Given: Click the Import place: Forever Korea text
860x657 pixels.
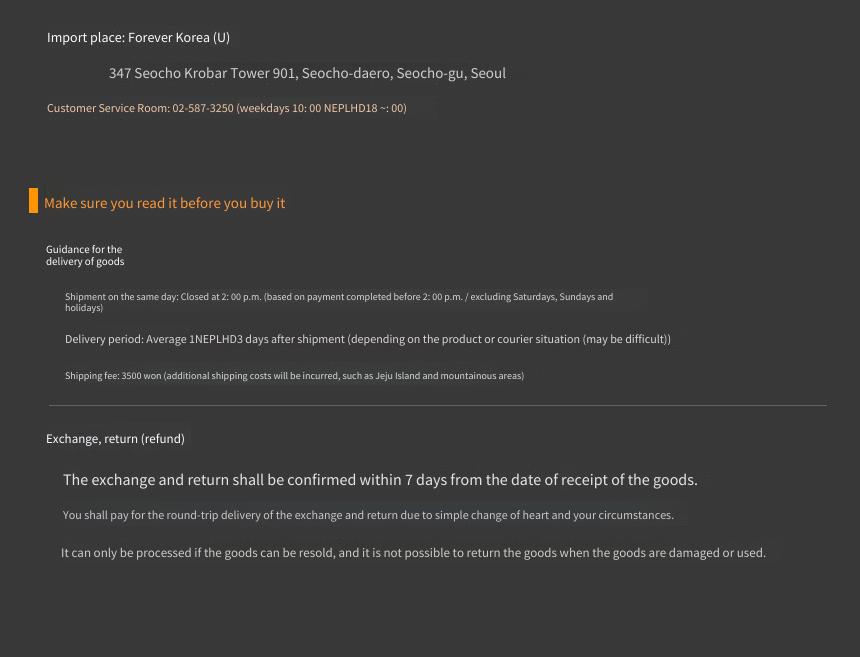Looking at the screenshot, I should [x=138, y=37].
